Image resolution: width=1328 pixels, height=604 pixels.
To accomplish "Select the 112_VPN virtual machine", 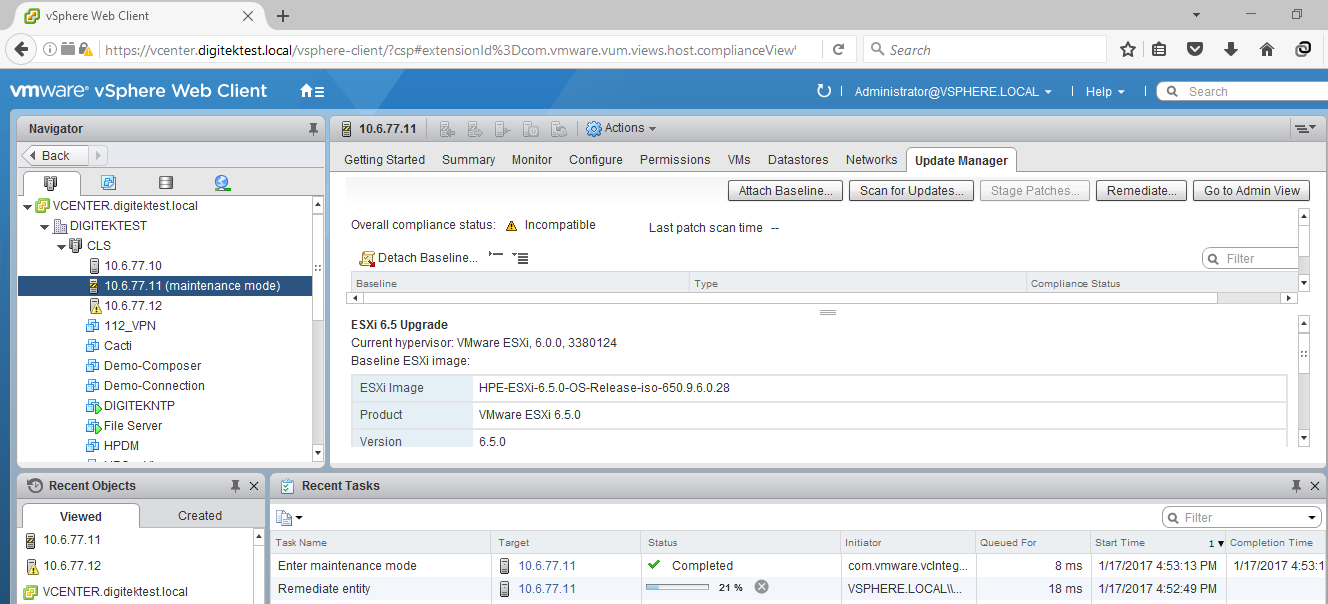I will [129, 326].
